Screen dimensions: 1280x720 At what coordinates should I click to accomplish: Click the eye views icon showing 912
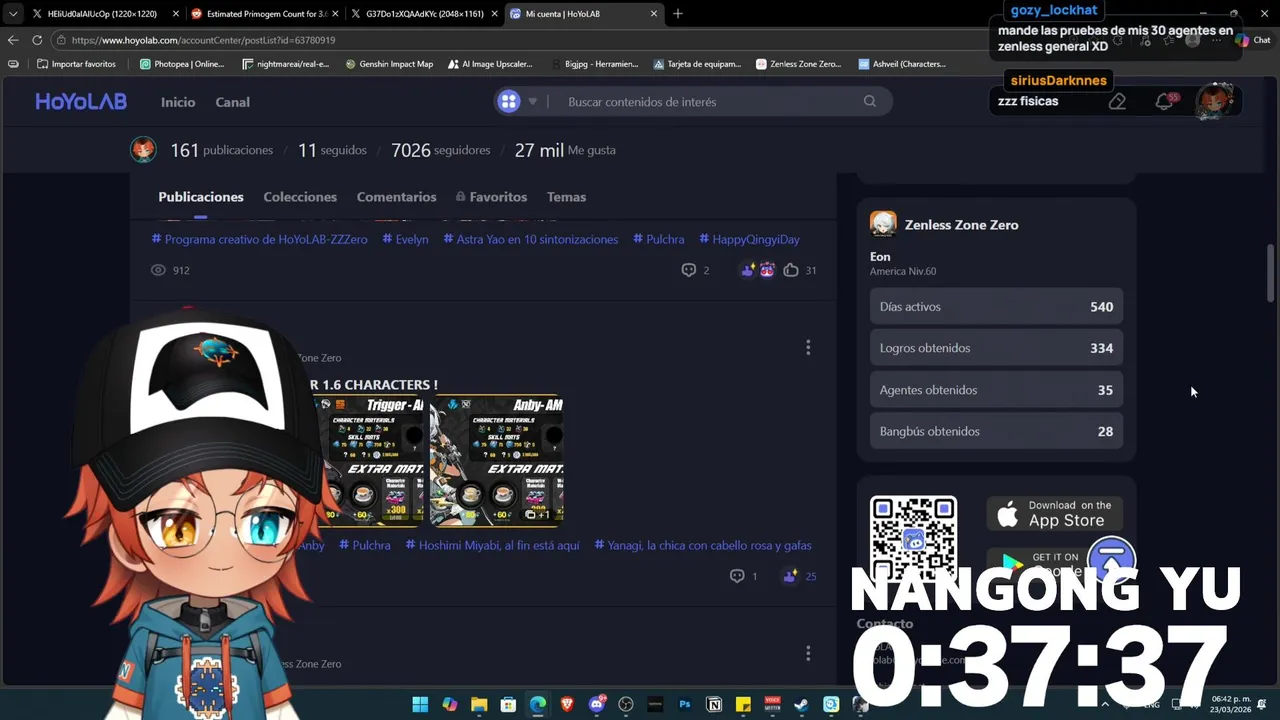pyautogui.click(x=158, y=270)
